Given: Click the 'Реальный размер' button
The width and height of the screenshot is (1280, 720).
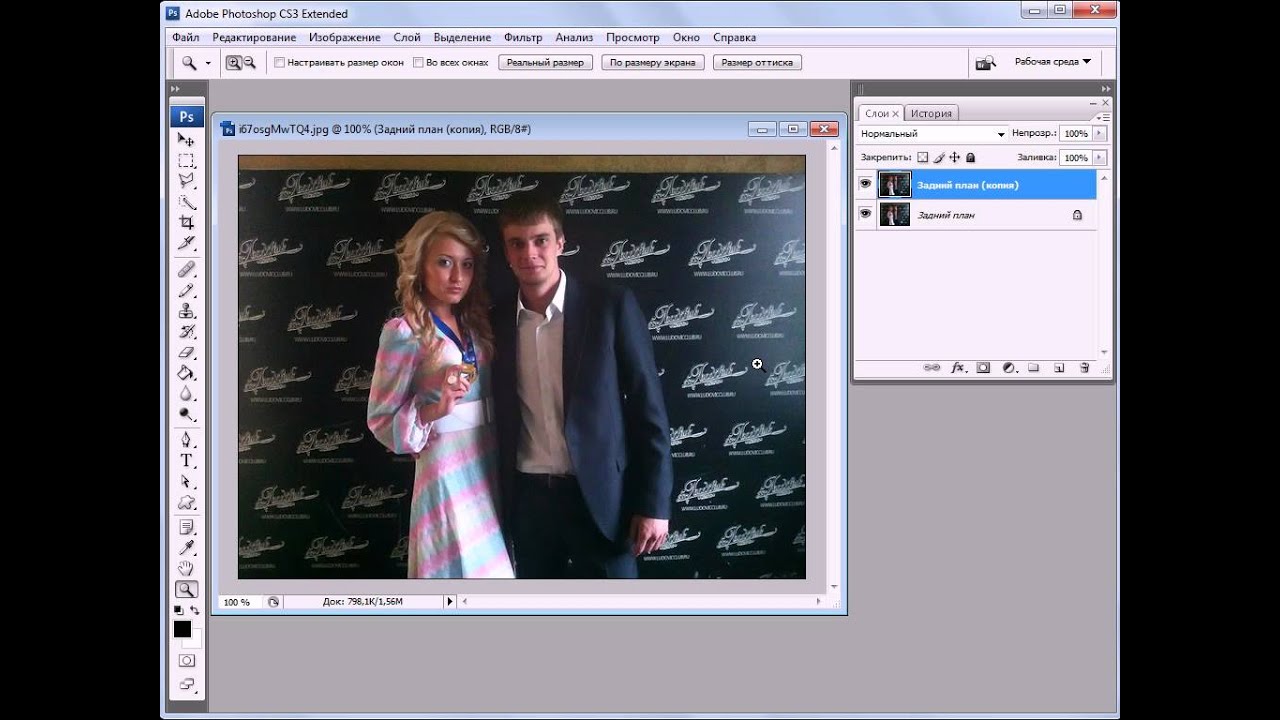Looking at the screenshot, I should click(x=545, y=62).
